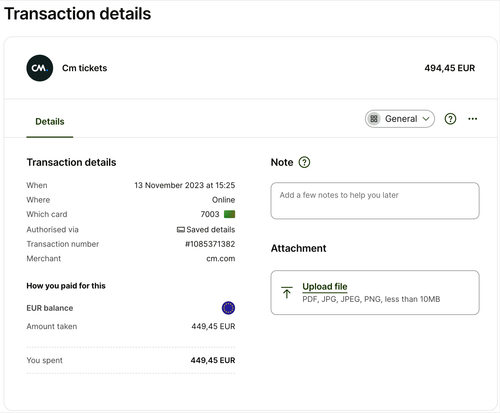Click the Transaction number label
Image resolution: width=500 pixels, height=413 pixels.
pos(63,244)
